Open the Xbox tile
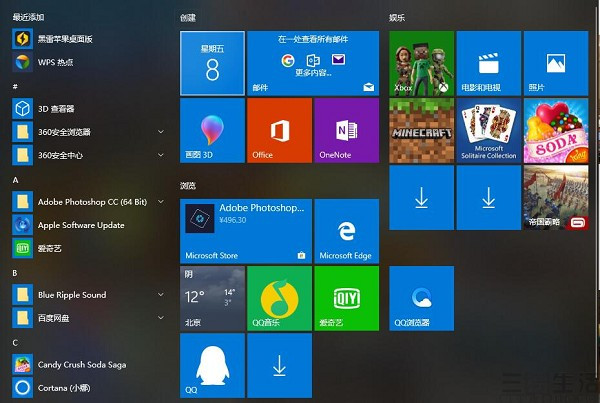 pos(421,62)
